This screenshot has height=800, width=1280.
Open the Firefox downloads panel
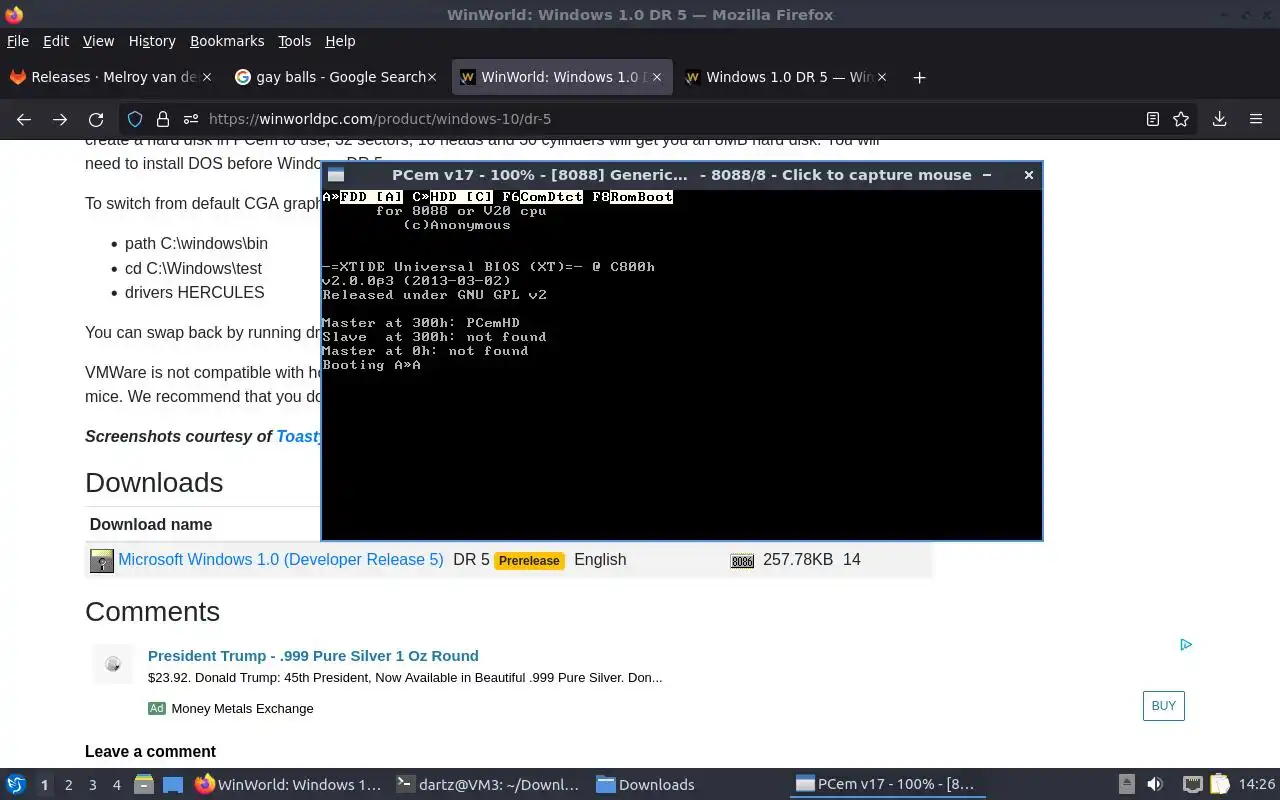click(1219, 119)
